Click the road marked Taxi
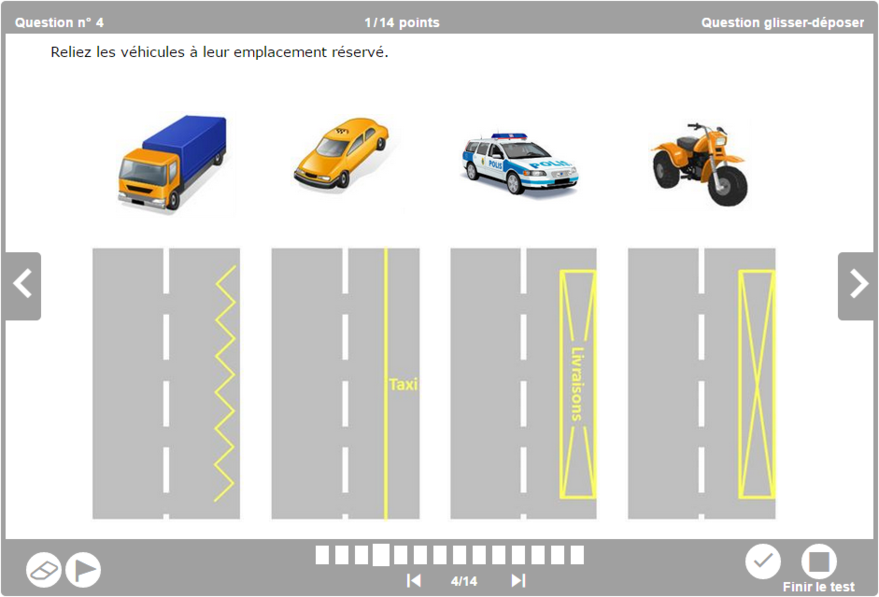The height and width of the screenshot is (597, 879). [x=345, y=384]
